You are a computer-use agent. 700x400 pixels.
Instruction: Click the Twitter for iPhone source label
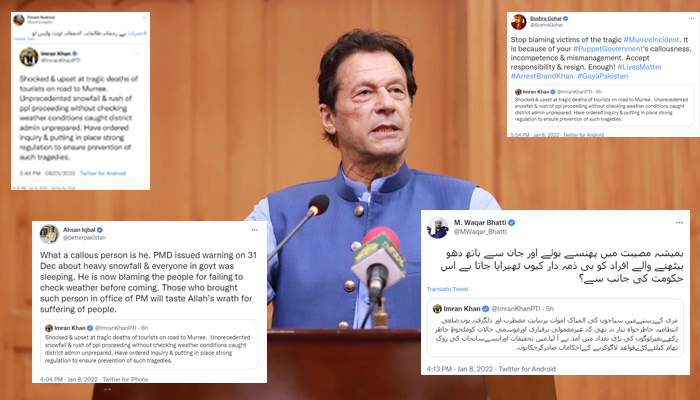coord(125,379)
